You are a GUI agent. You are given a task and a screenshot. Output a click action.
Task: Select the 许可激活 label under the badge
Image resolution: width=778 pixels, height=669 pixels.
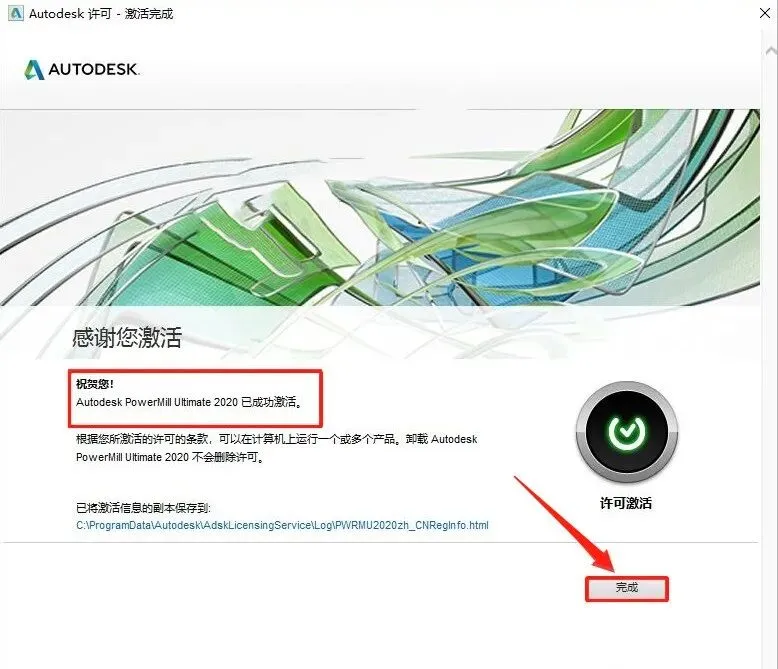tap(626, 503)
